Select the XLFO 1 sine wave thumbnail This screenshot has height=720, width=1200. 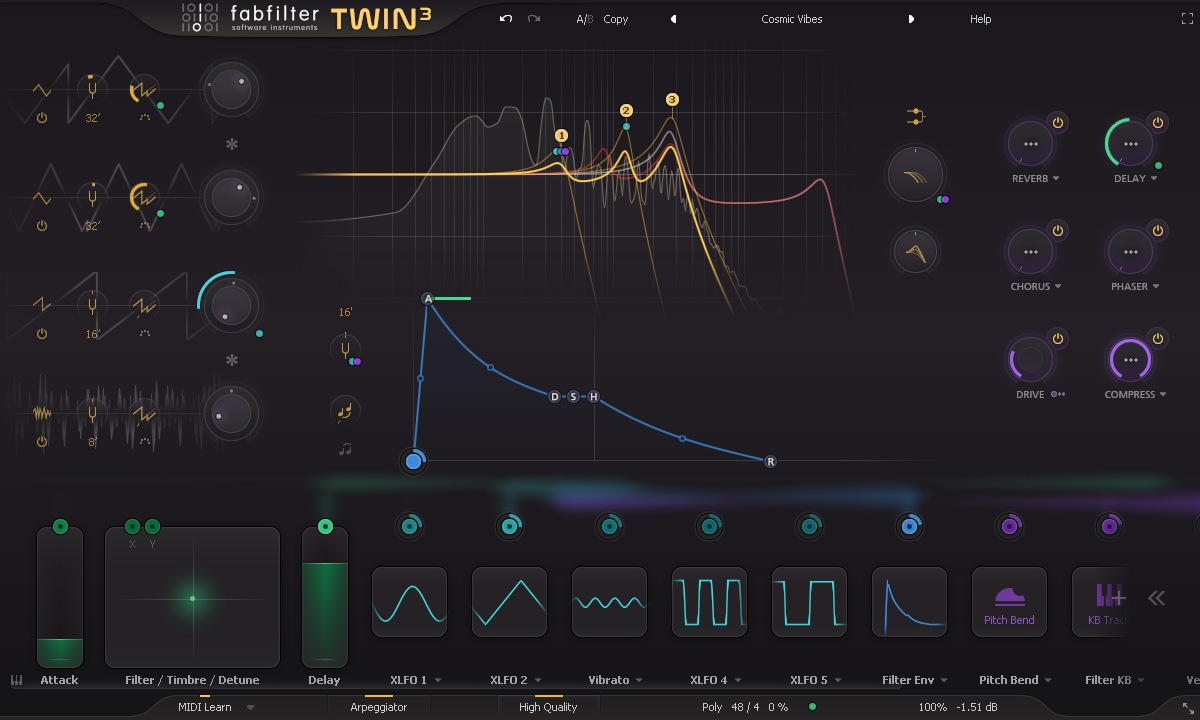pos(409,602)
